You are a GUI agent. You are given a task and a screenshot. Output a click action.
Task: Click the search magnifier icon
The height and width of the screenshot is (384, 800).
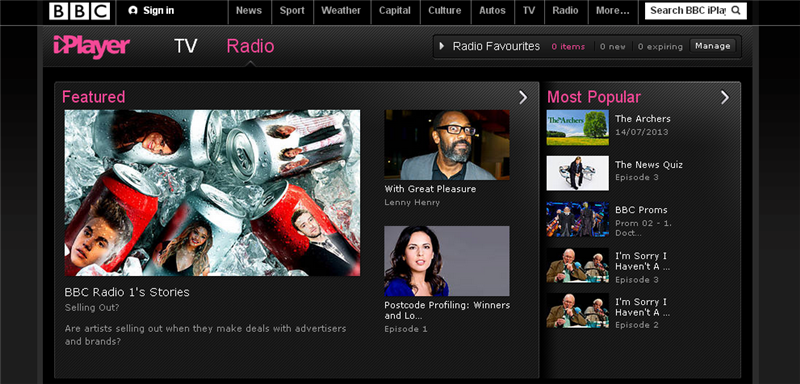[x=736, y=11]
